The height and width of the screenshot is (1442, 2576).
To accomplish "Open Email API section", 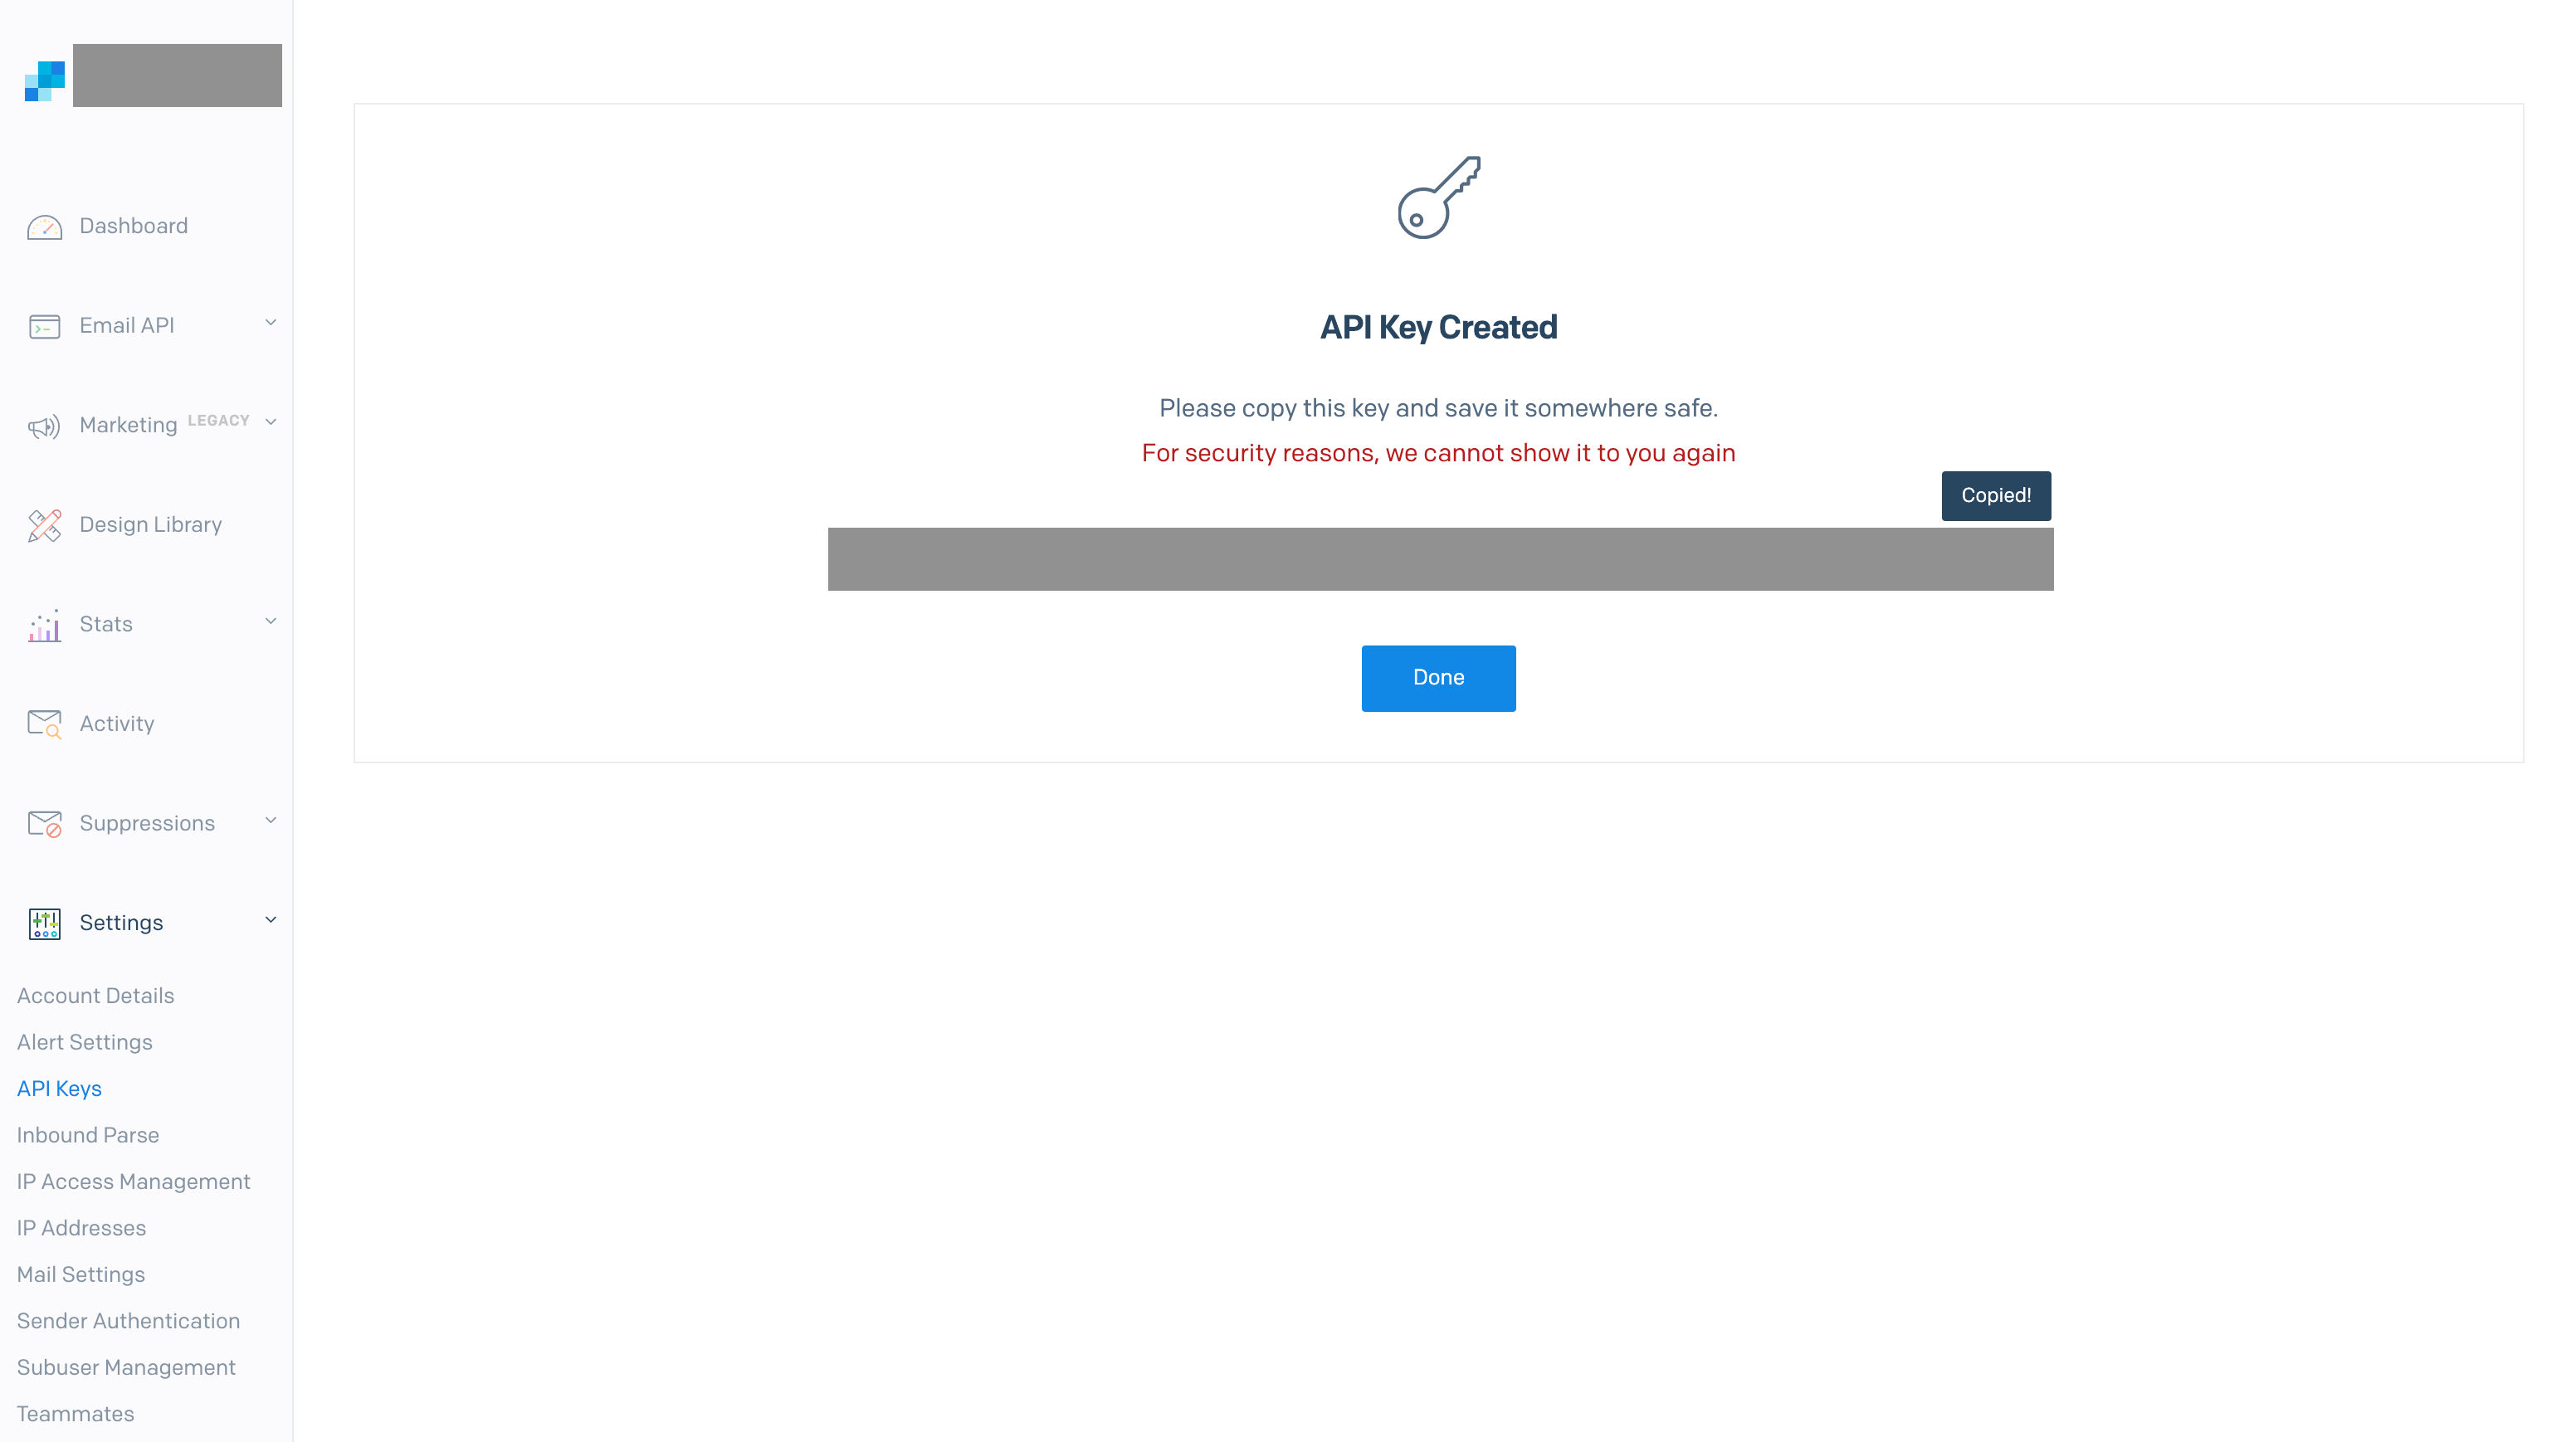I will point(150,325).
